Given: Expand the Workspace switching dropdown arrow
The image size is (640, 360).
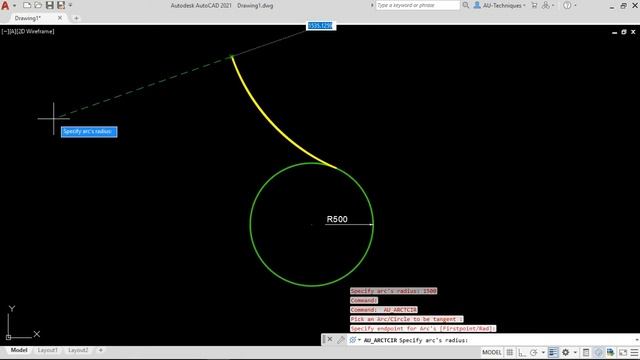Looking at the screenshot, I should [575, 352].
